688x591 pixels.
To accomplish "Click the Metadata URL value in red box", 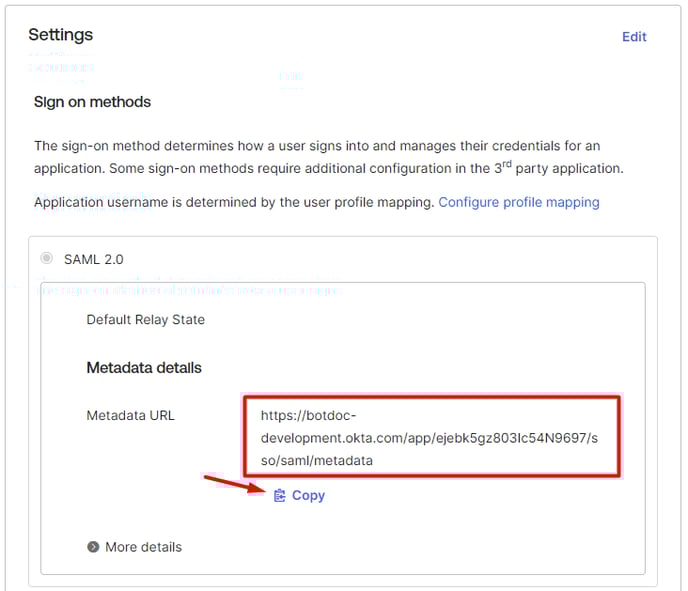I will (432, 437).
